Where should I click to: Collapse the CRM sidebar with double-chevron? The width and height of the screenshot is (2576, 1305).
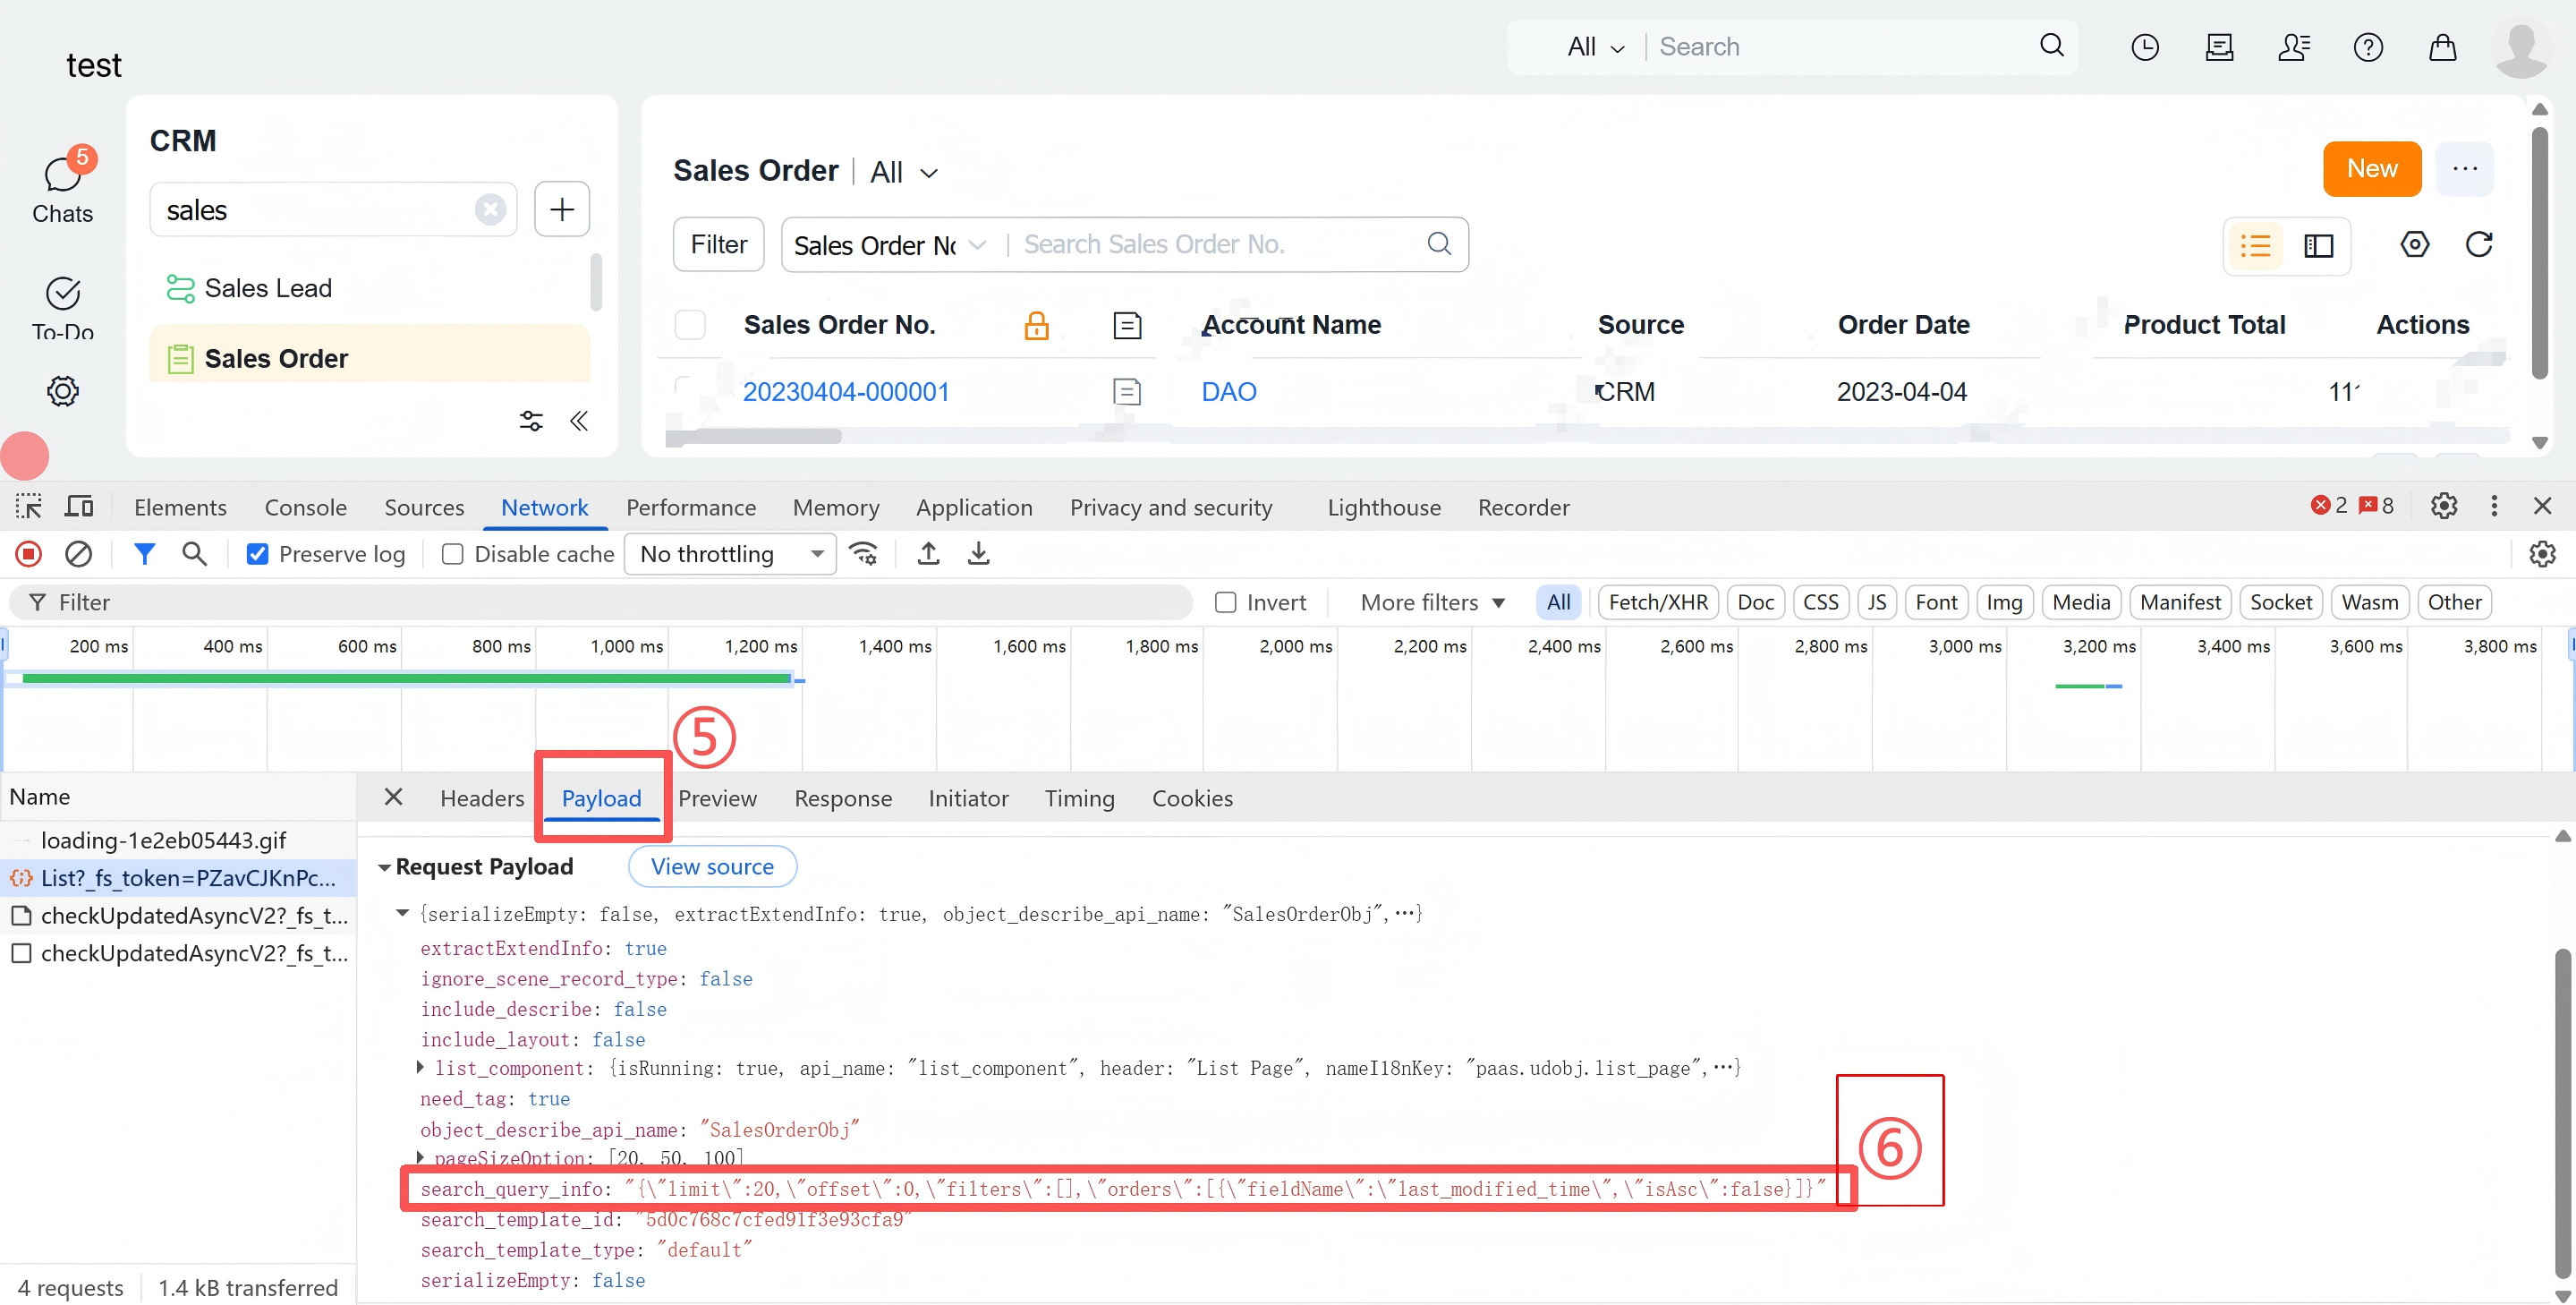[x=578, y=421]
